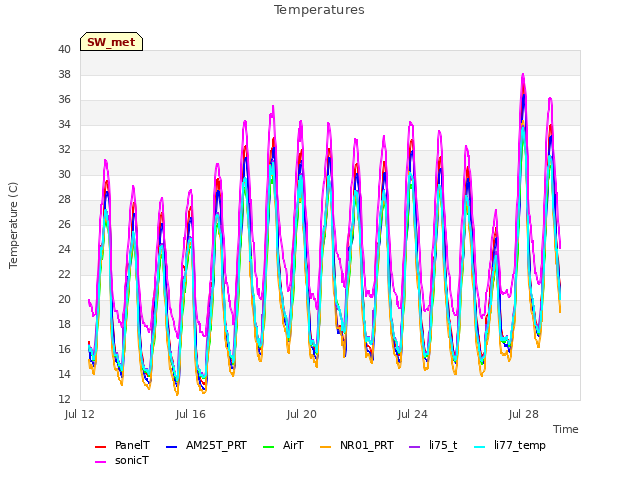Click the green AirT legend swatch

pos(269,447)
